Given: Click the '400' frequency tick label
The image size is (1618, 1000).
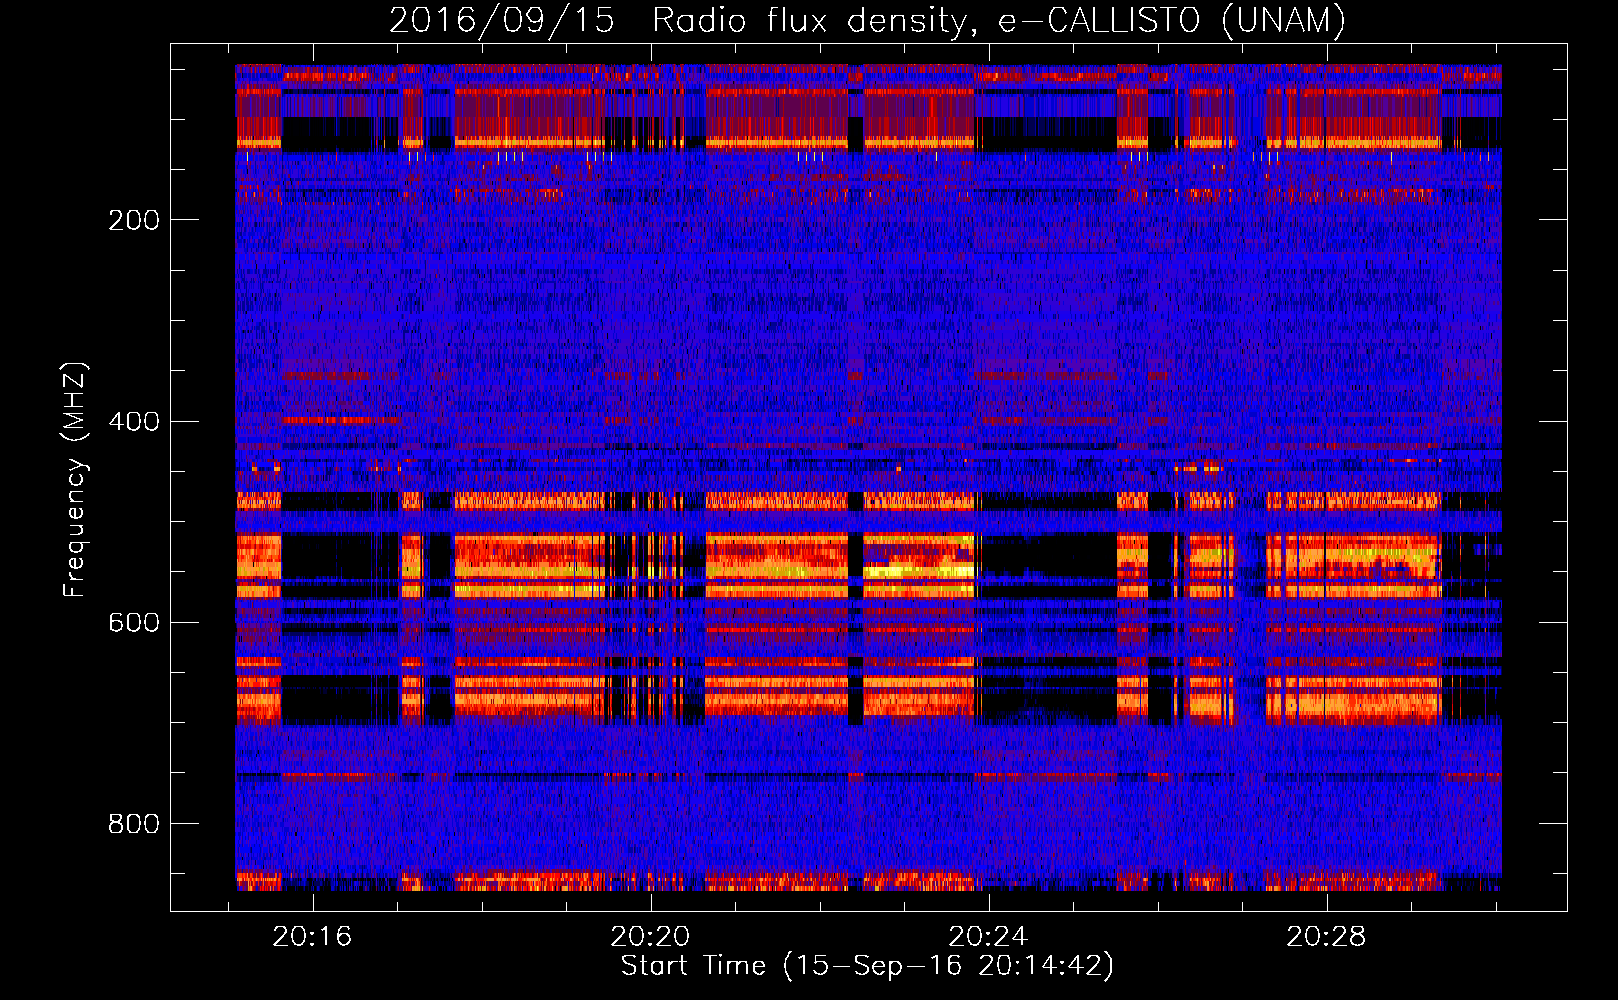Looking at the screenshot, I should 134,422.
